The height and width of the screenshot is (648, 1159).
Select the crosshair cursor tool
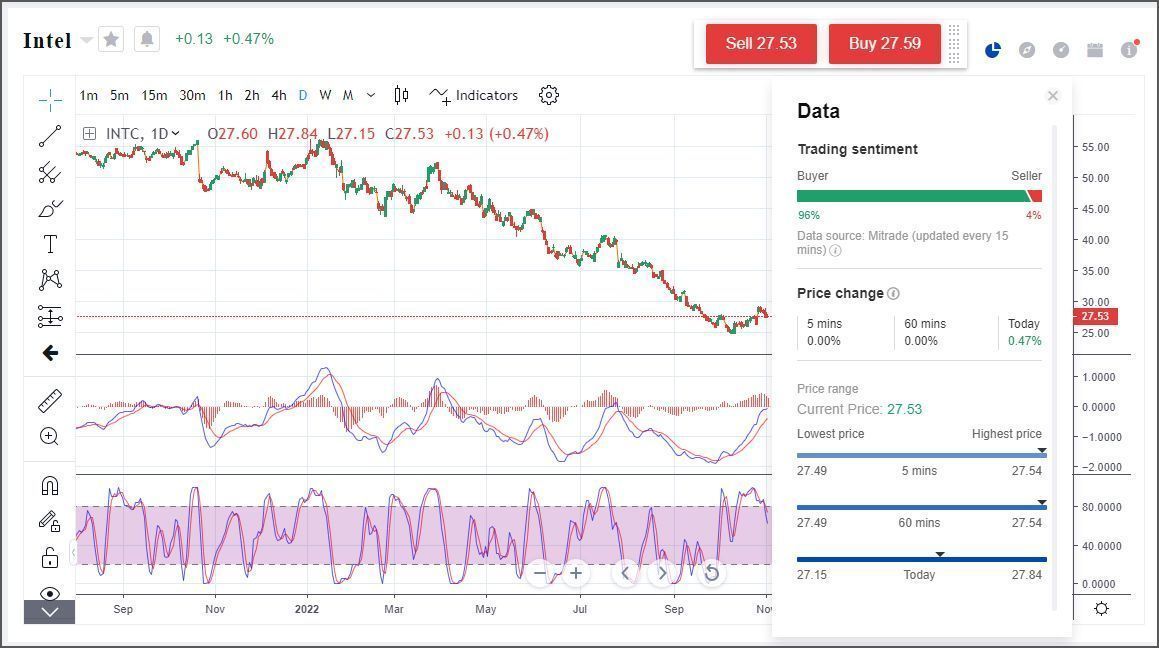48,100
